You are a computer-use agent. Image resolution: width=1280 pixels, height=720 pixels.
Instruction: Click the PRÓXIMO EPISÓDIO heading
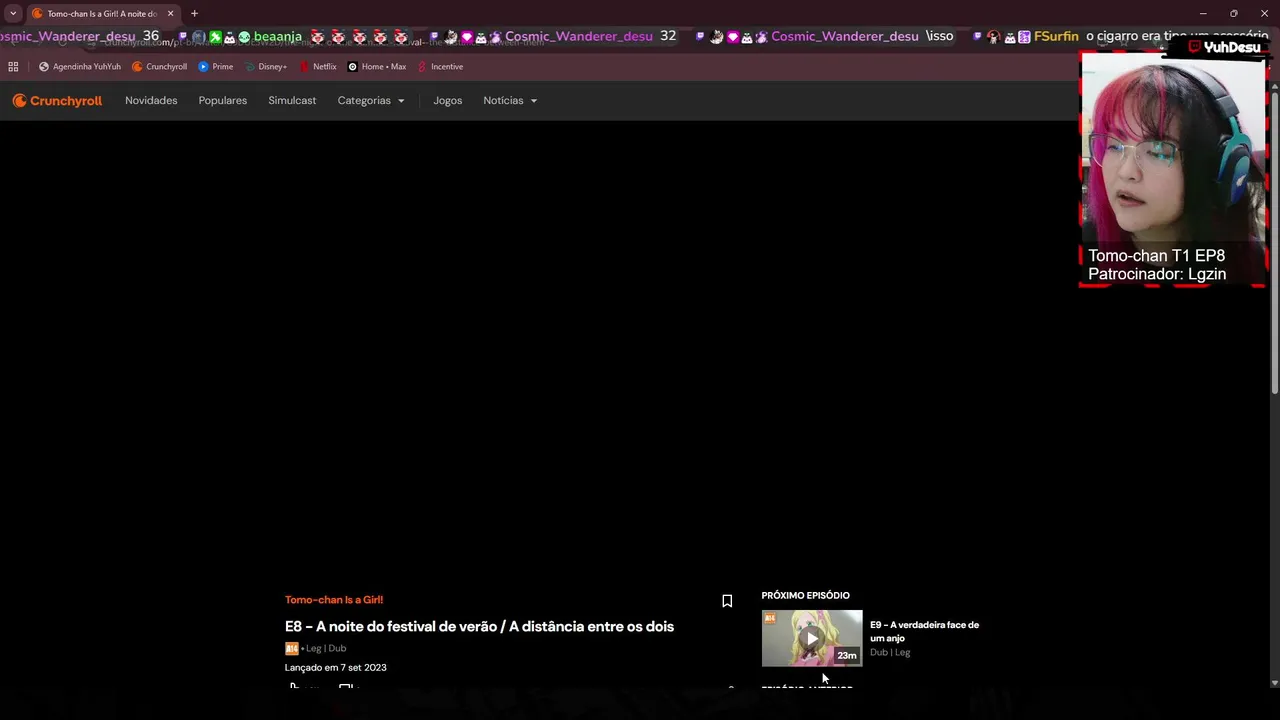[805, 596]
